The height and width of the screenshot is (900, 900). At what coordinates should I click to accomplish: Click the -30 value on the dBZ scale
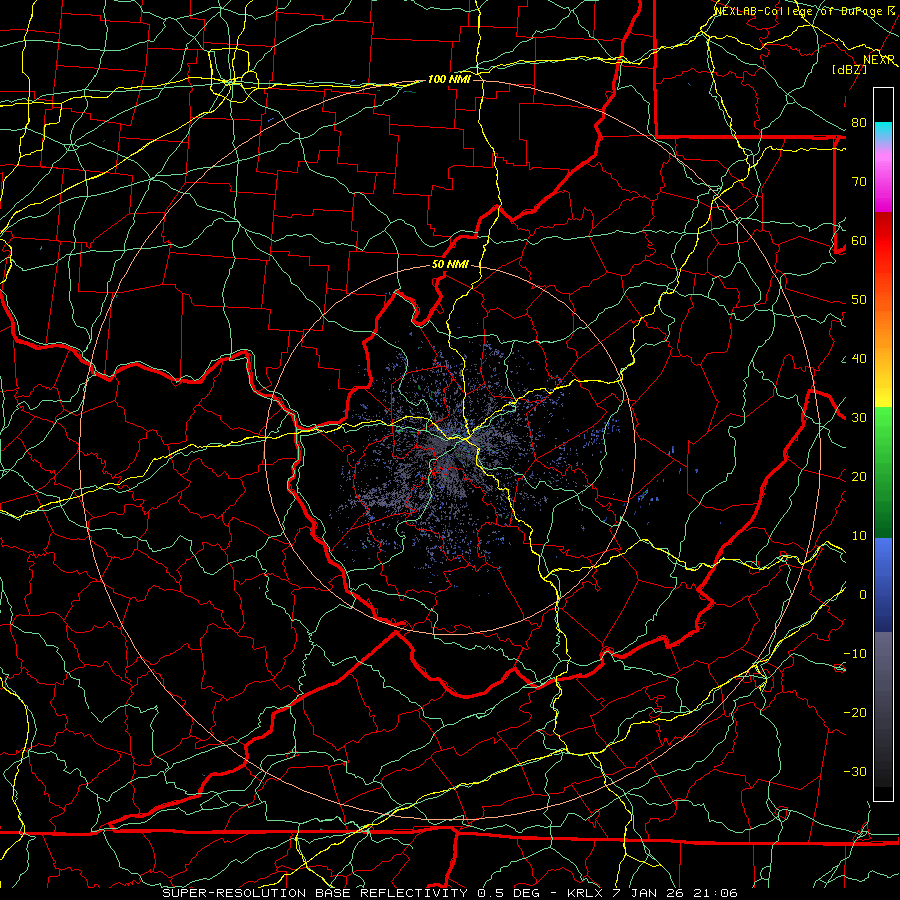pos(855,771)
